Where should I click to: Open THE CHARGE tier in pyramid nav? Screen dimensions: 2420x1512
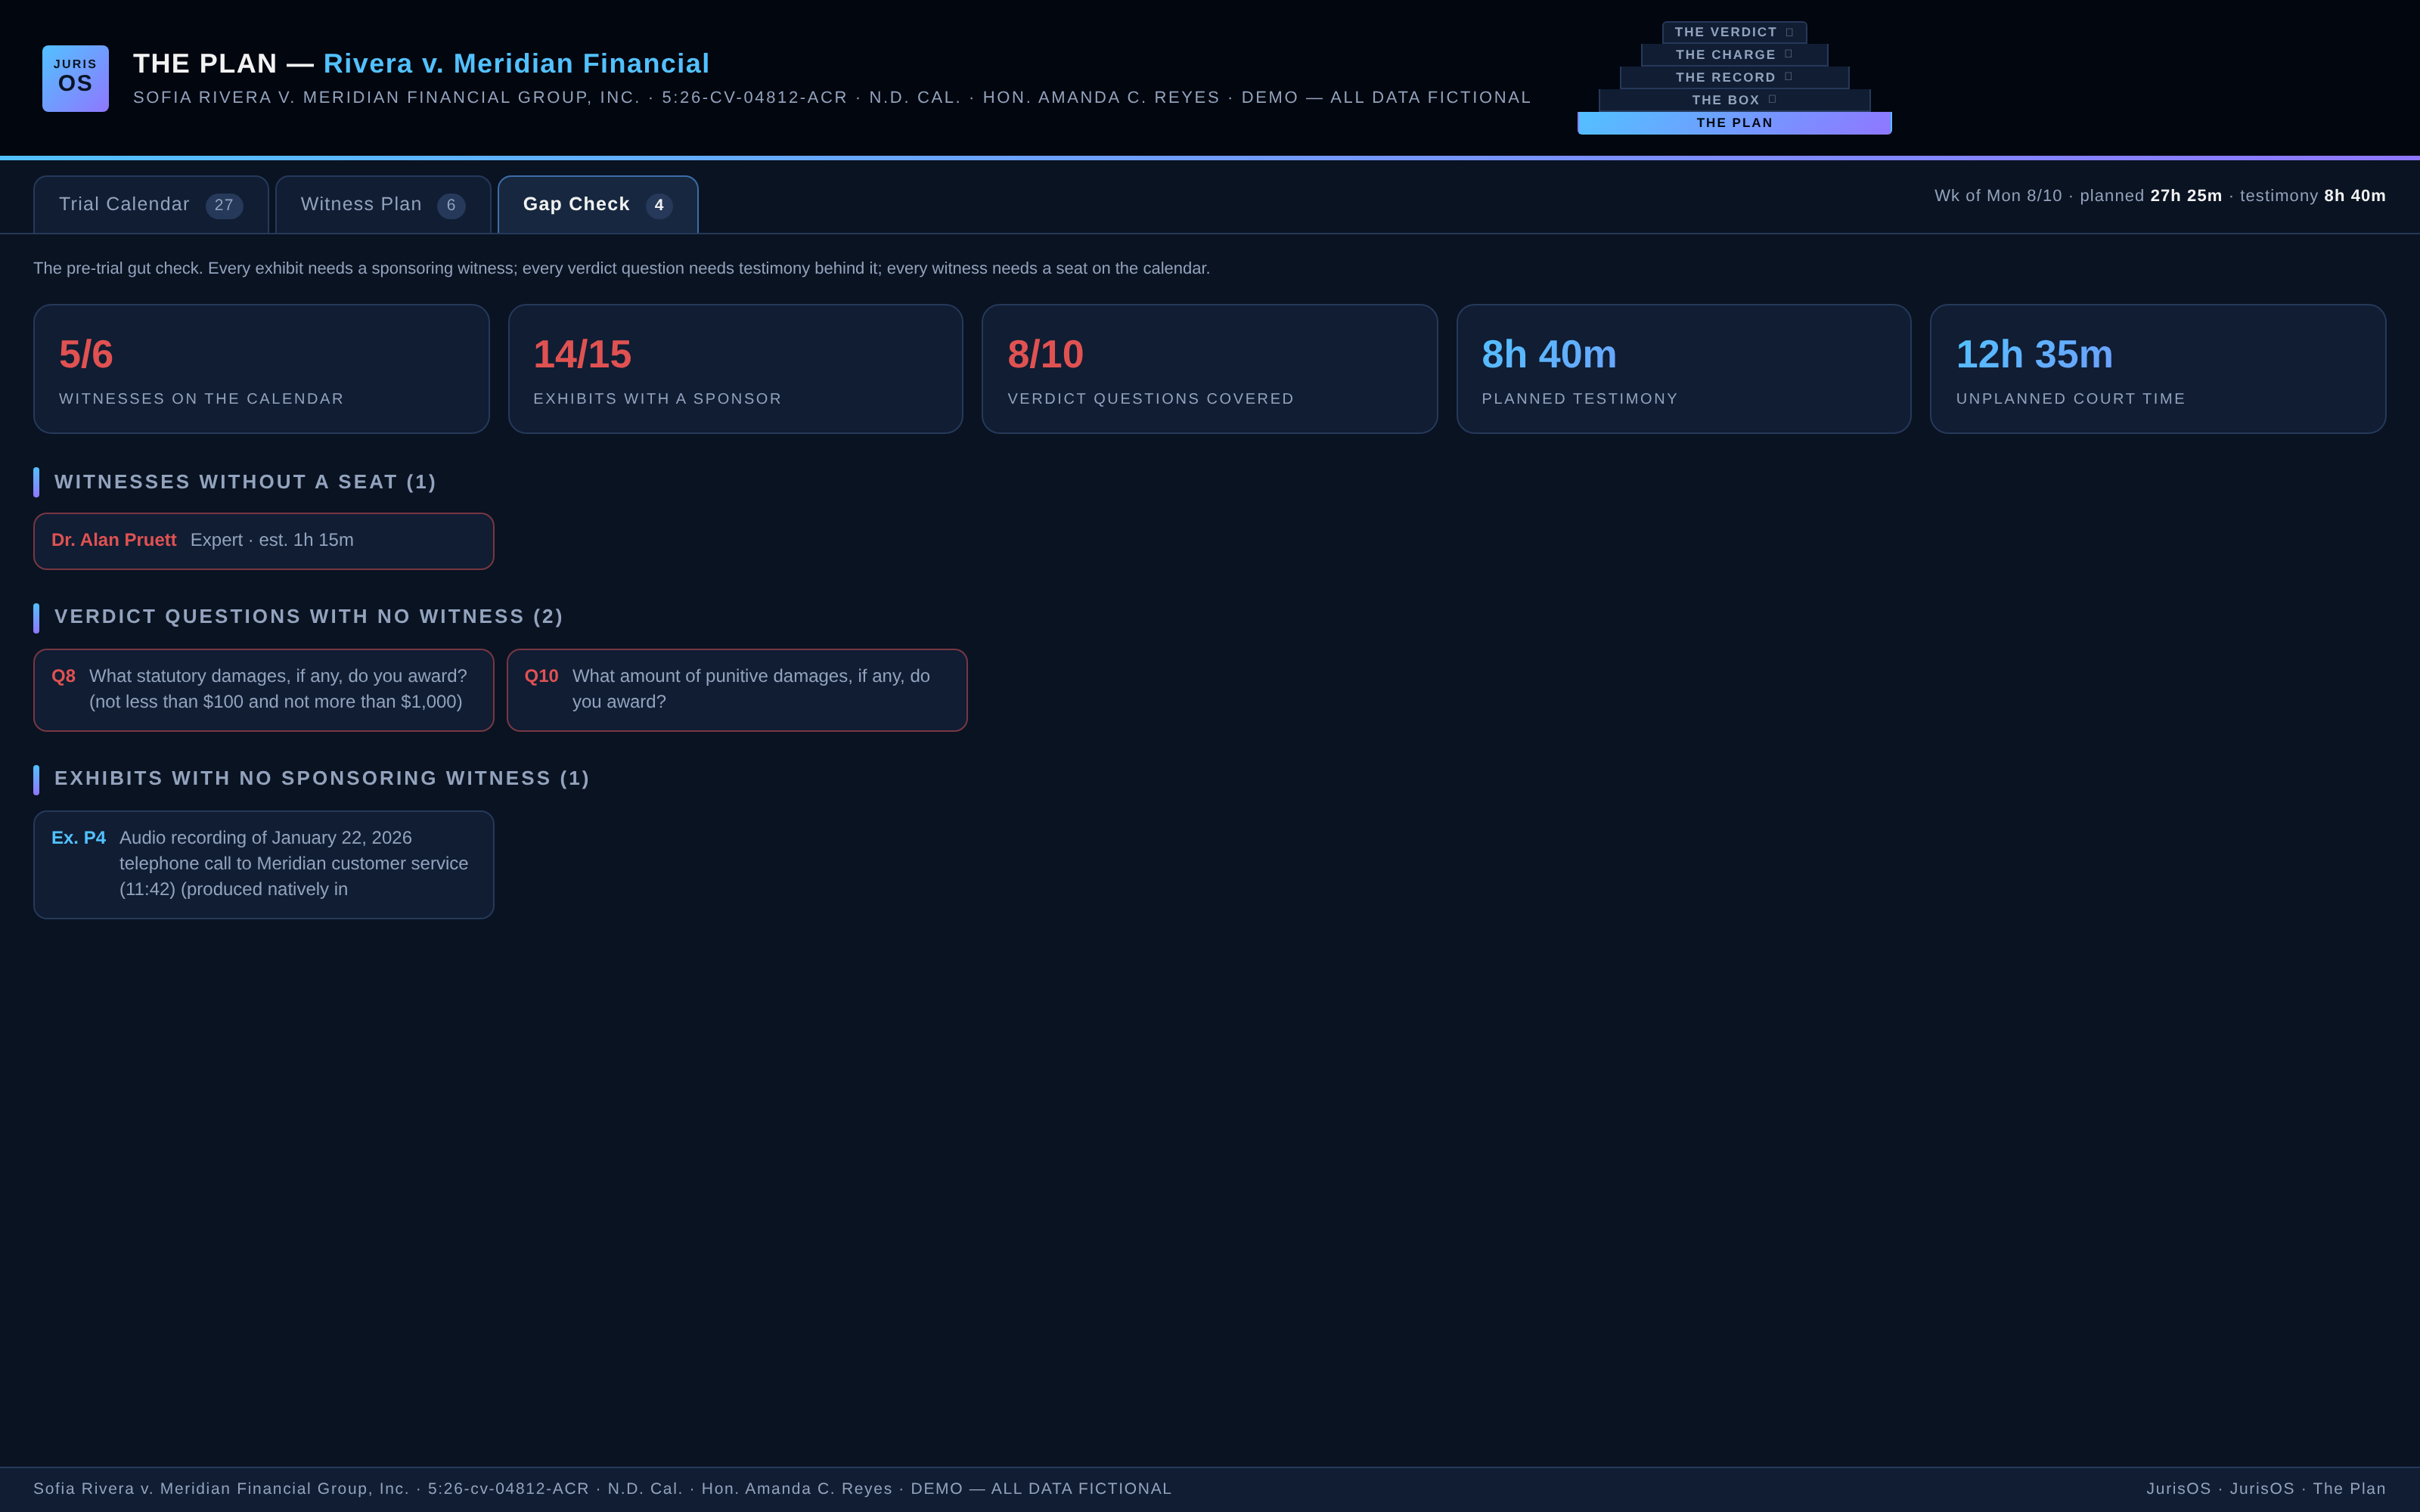point(1734,55)
